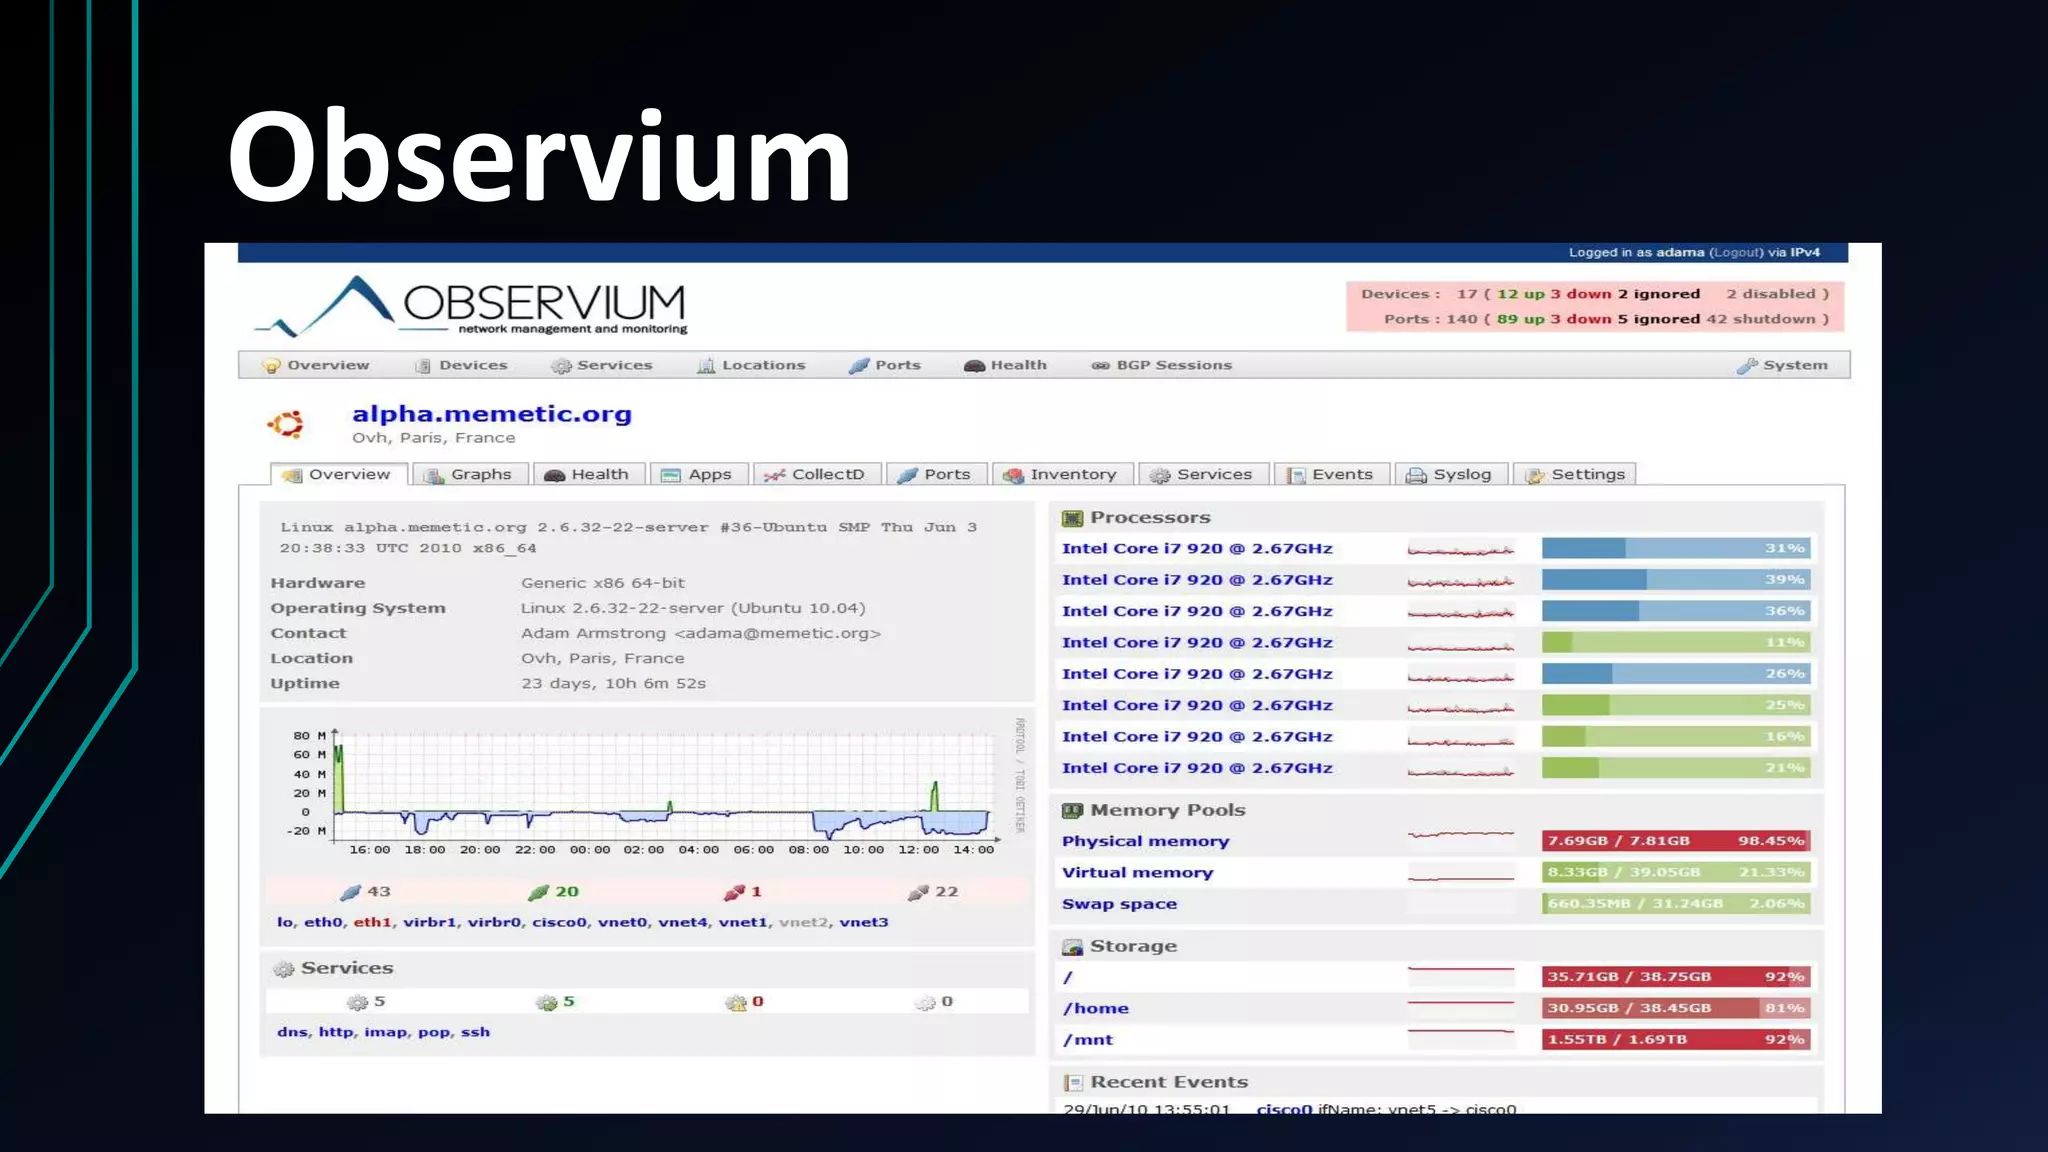Switch to the Inventory tab
Screen dimensions: 2048x1152
pyautogui.click(x=1061, y=474)
